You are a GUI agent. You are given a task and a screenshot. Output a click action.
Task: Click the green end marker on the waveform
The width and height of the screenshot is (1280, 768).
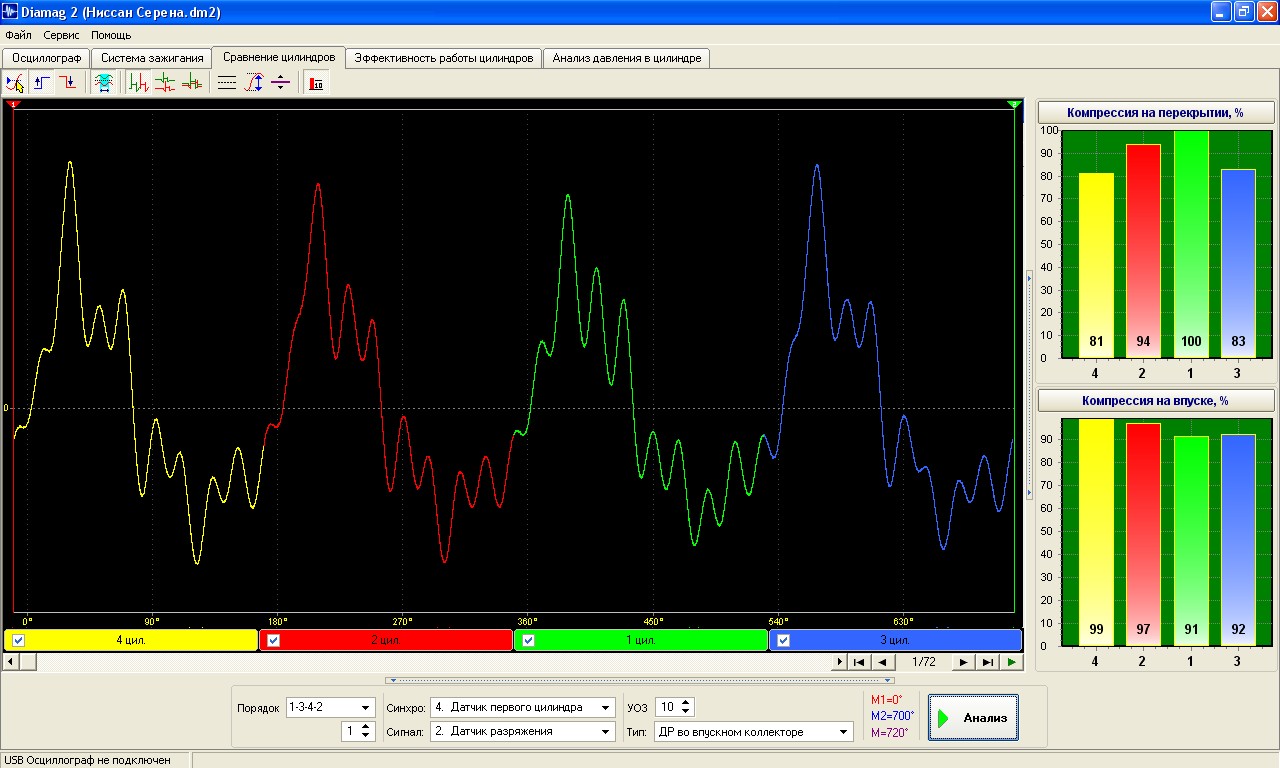pos(1014,104)
